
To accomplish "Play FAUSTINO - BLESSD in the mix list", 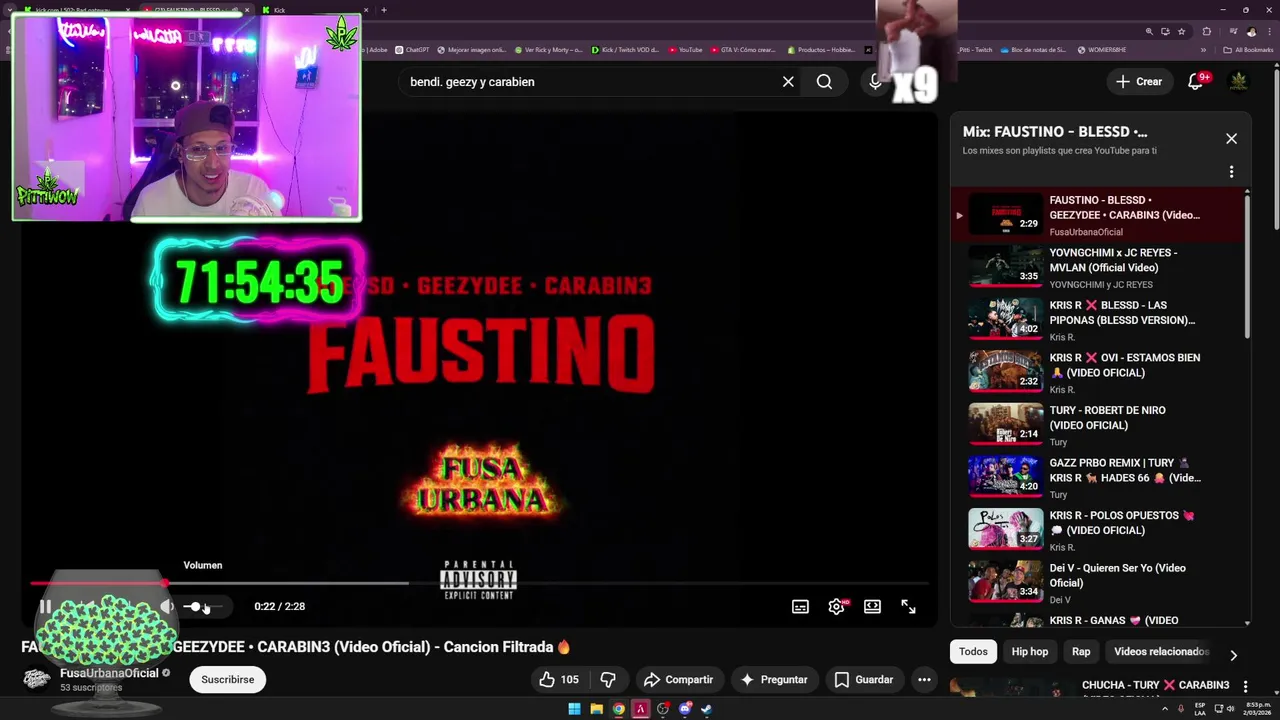I will [x=1097, y=215].
